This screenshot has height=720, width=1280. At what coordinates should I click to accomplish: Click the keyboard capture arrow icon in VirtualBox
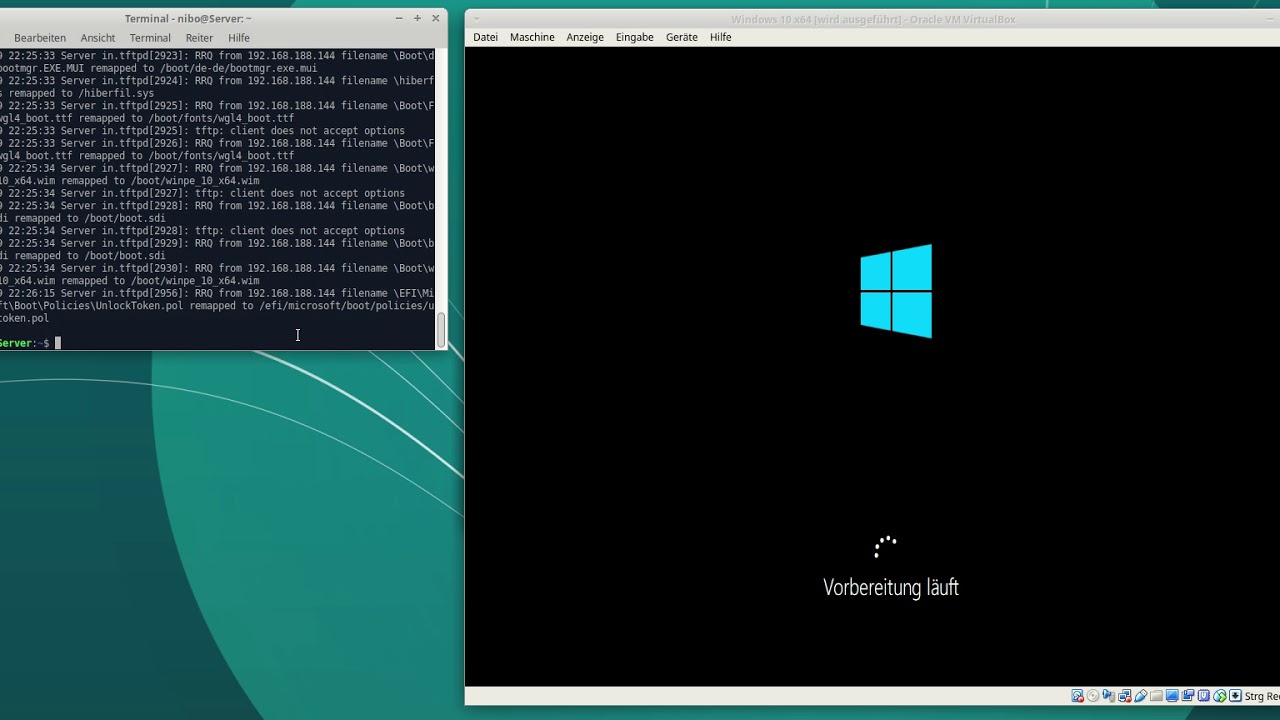click(x=1235, y=696)
